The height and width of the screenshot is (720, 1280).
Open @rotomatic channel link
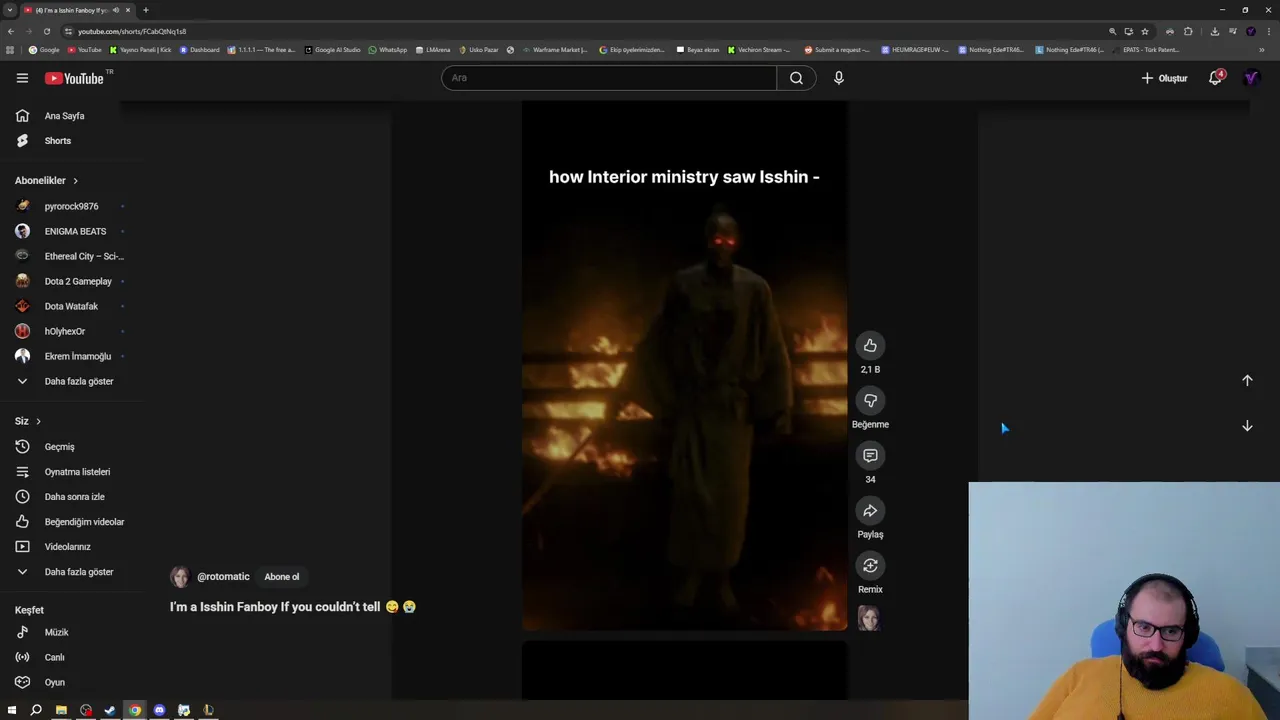pyautogui.click(x=223, y=577)
